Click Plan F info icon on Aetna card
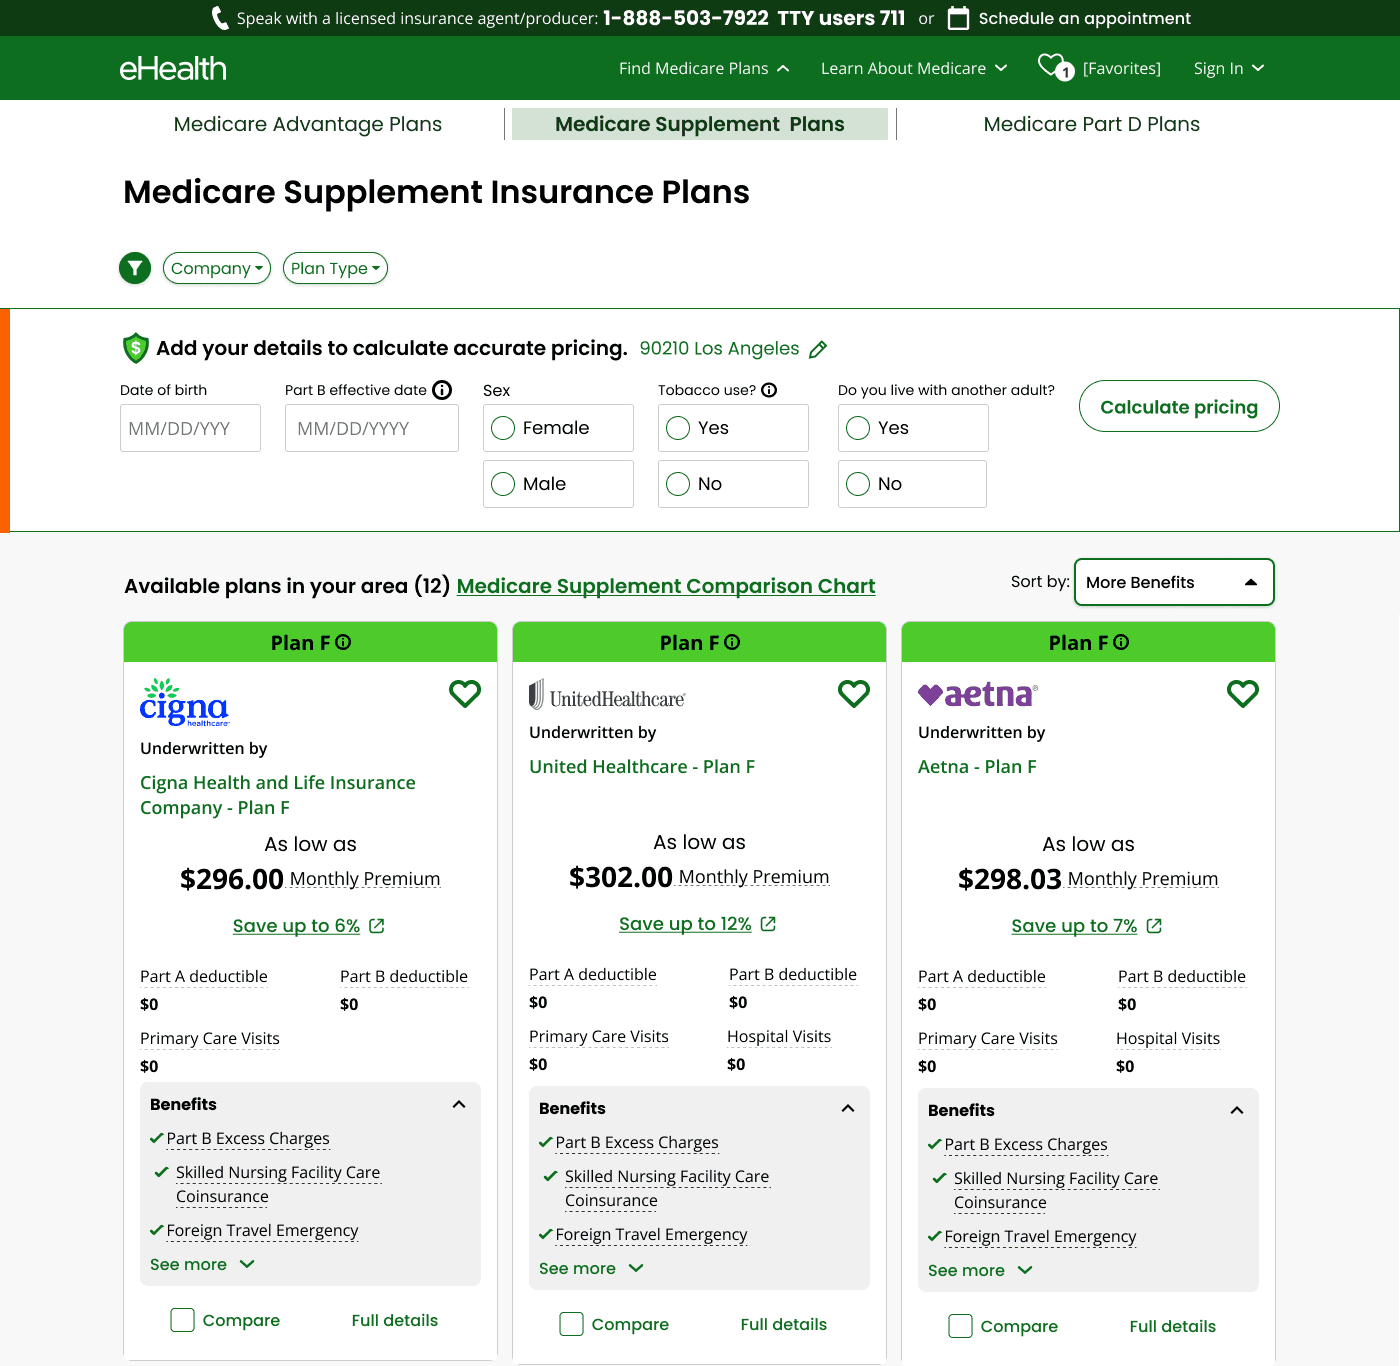Screen dimensions: 1400x1366 coord(1121,642)
